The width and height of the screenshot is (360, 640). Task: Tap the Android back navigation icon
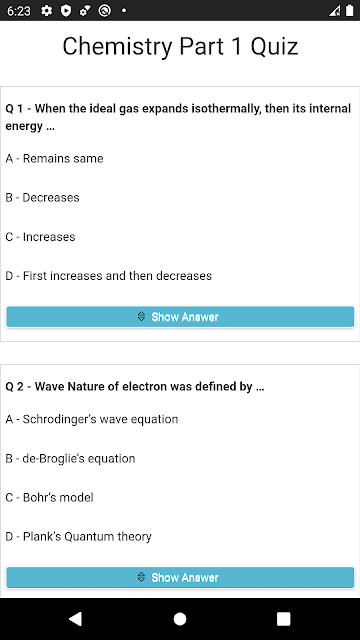76,619
